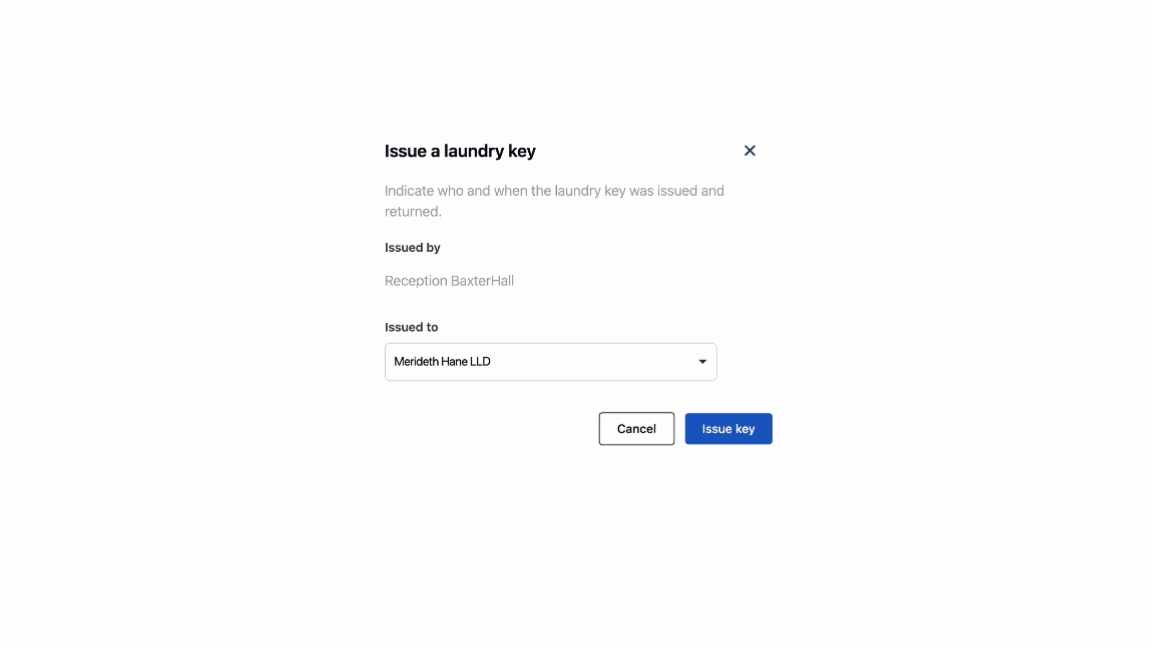The image size is (1152, 648).
Task: Select the Reception BaxterHall issuer text
Action: [x=449, y=281]
